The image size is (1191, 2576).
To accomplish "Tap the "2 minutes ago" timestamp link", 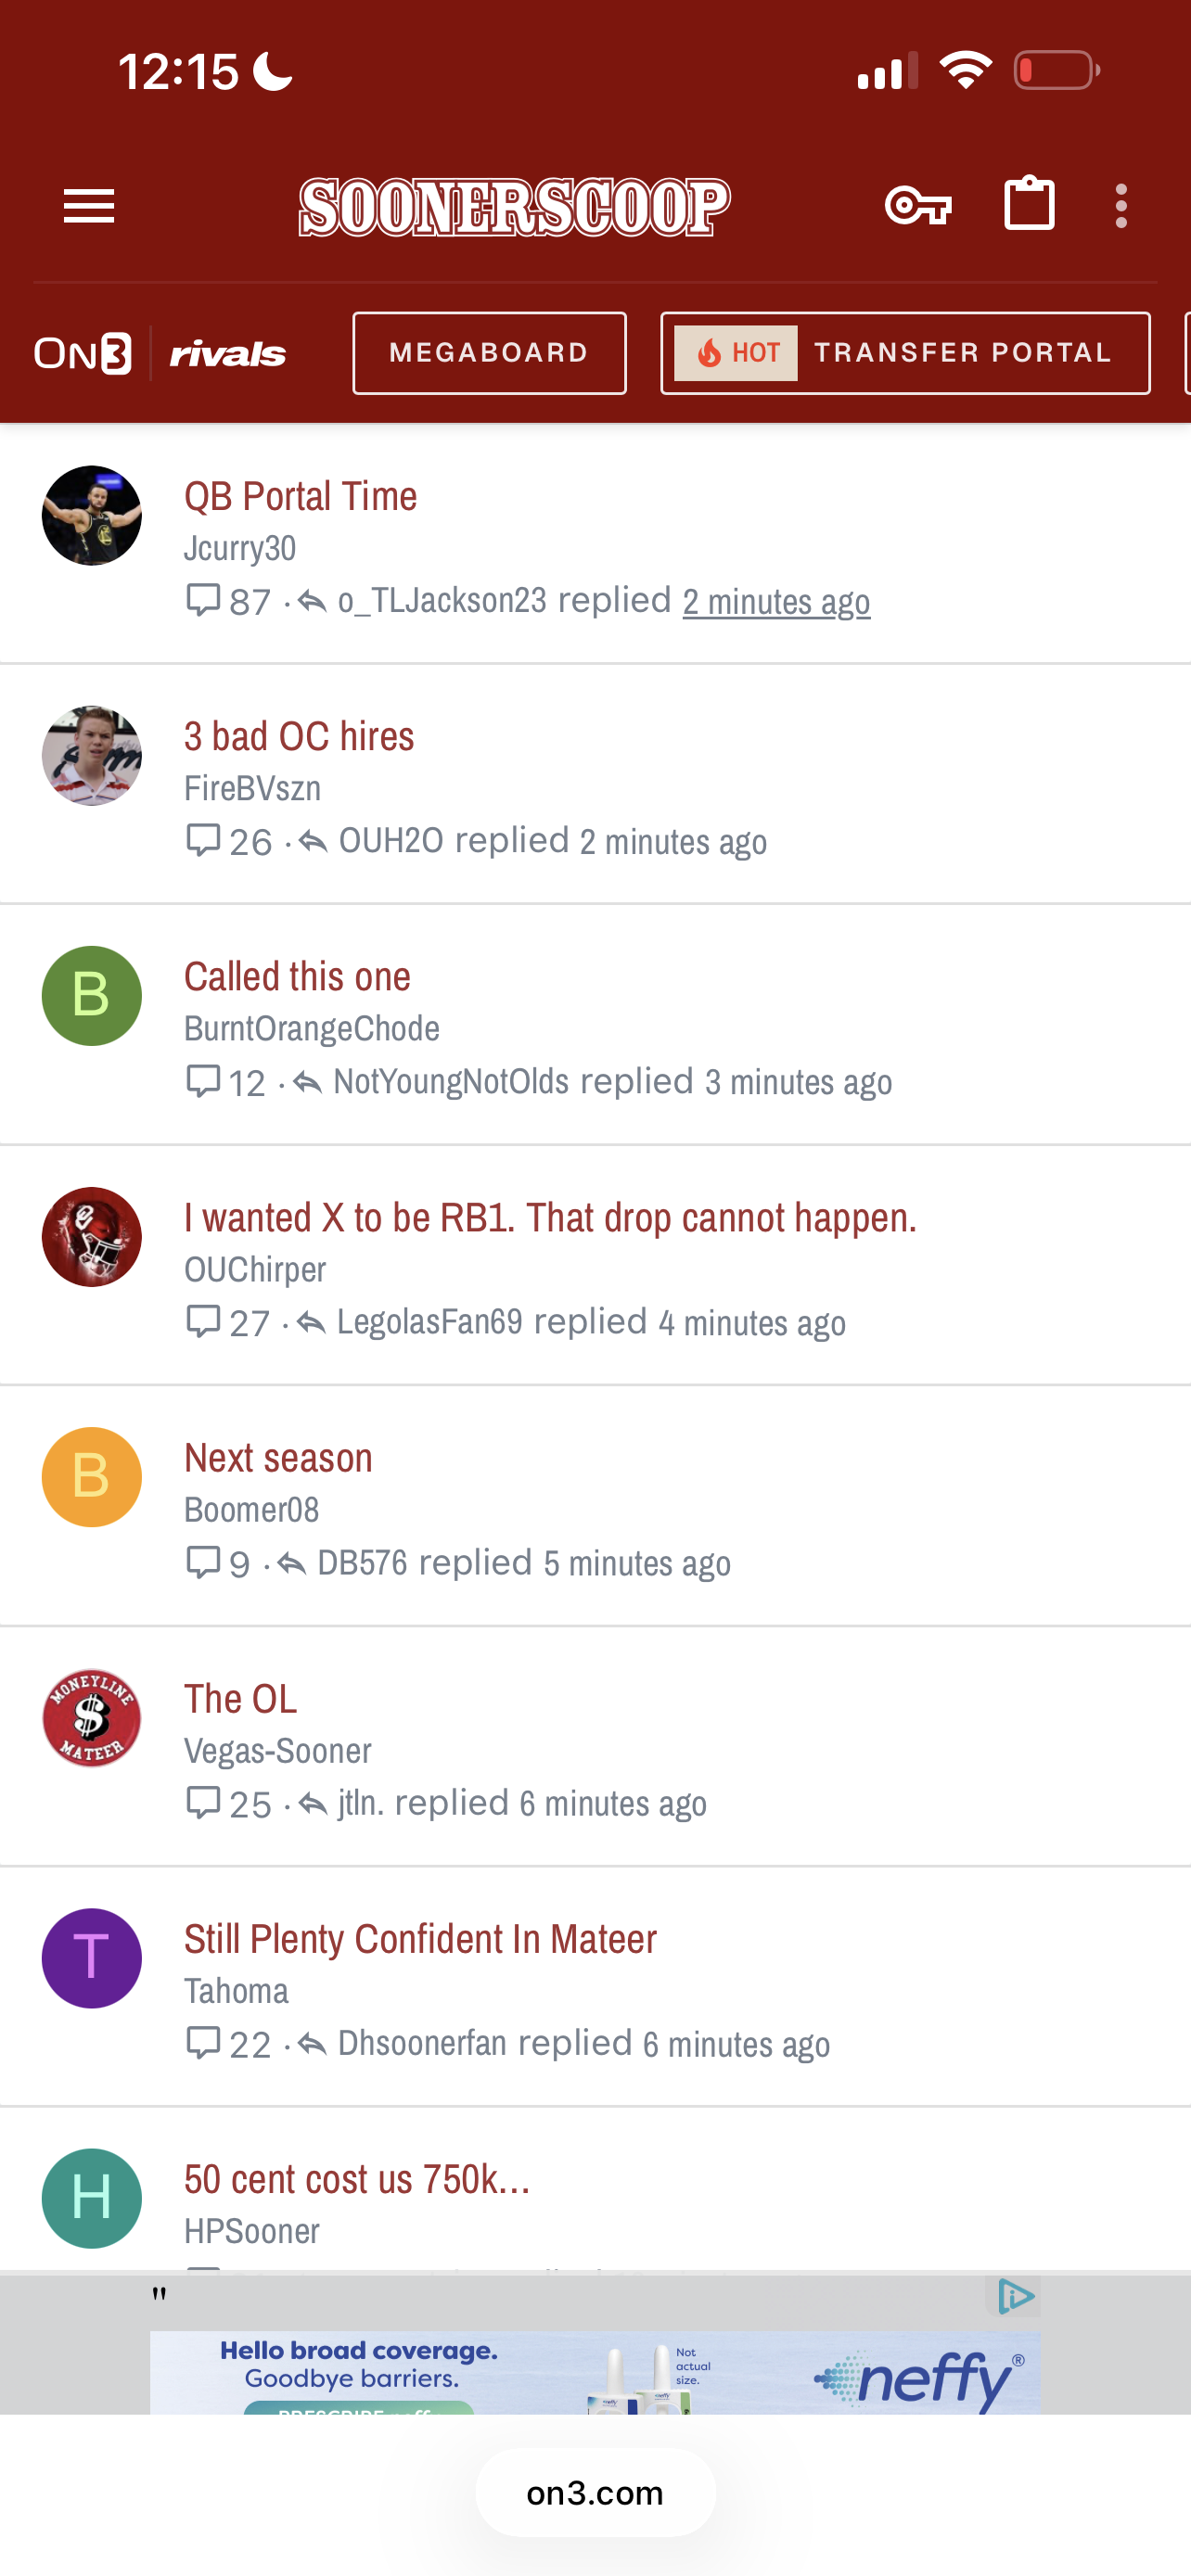I will click(x=776, y=601).
